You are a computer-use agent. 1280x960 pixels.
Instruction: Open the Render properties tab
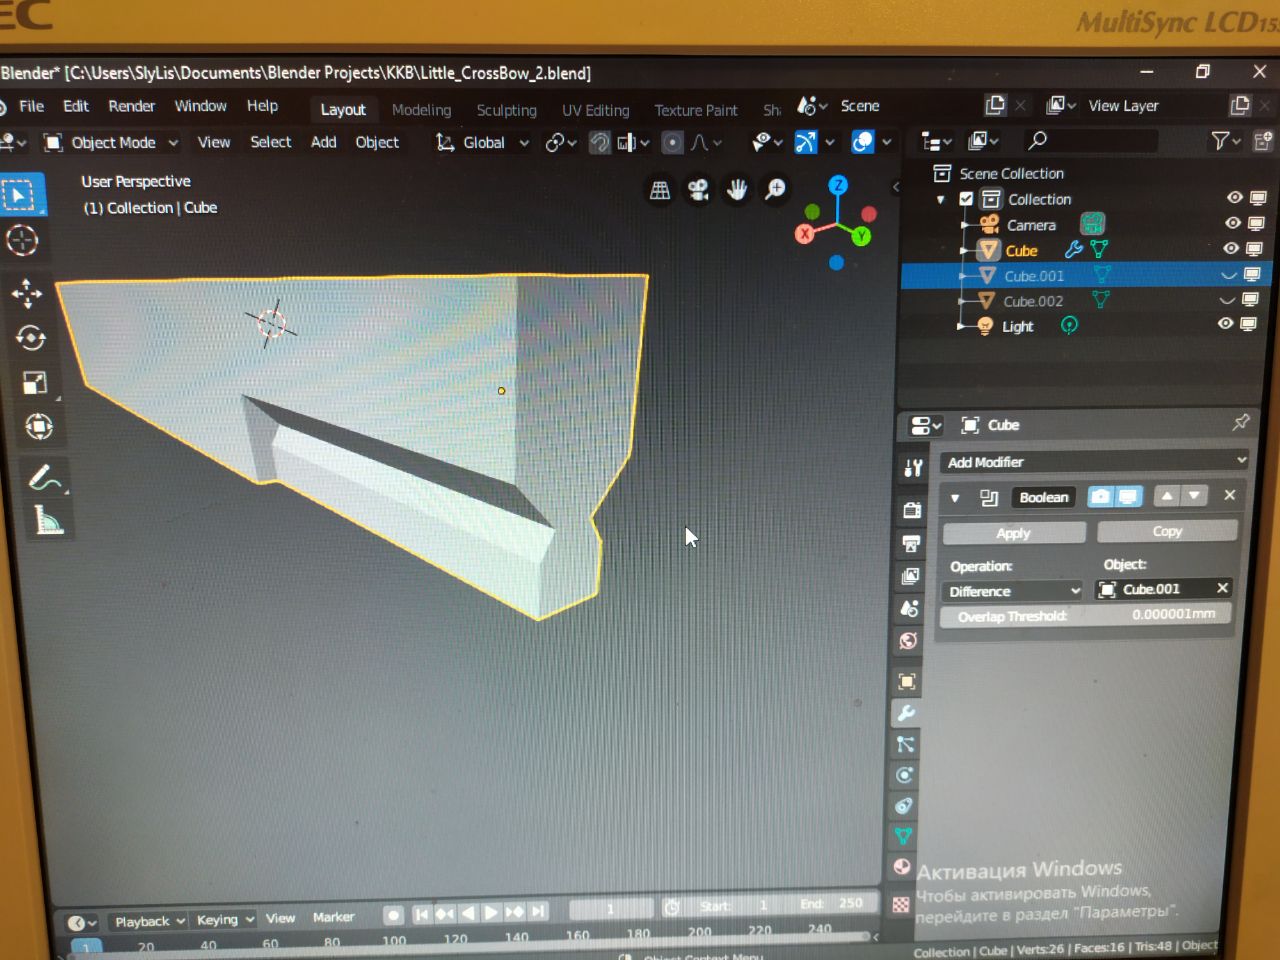coord(912,510)
